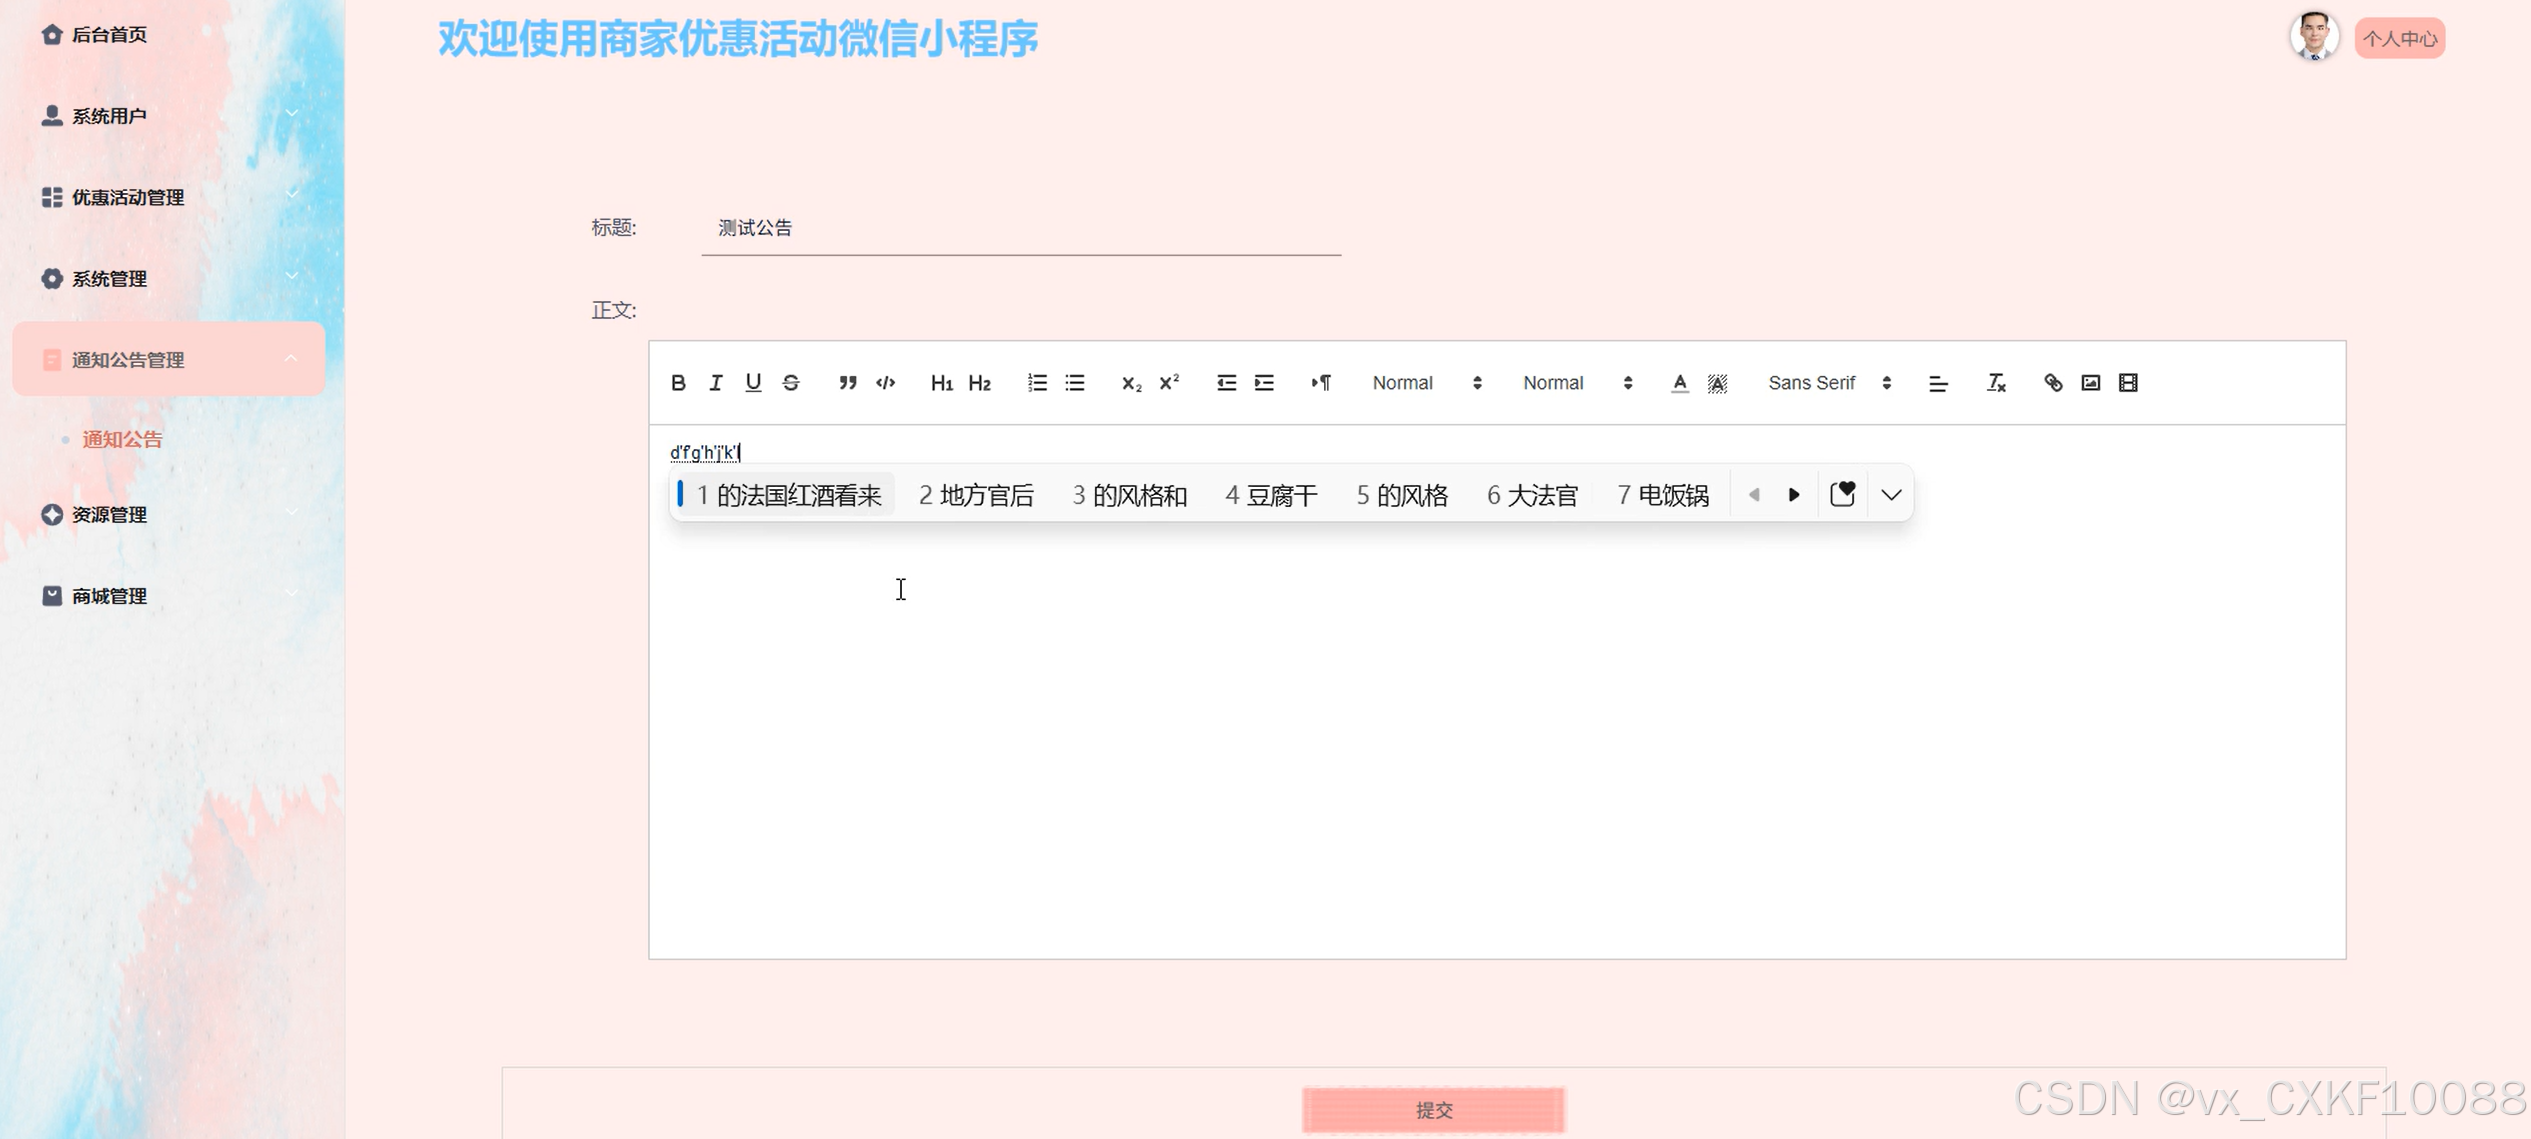Expand the IME candidate list chevron
Image resolution: width=2531 pixels, height=1139 pixels.
point(1890,495)
